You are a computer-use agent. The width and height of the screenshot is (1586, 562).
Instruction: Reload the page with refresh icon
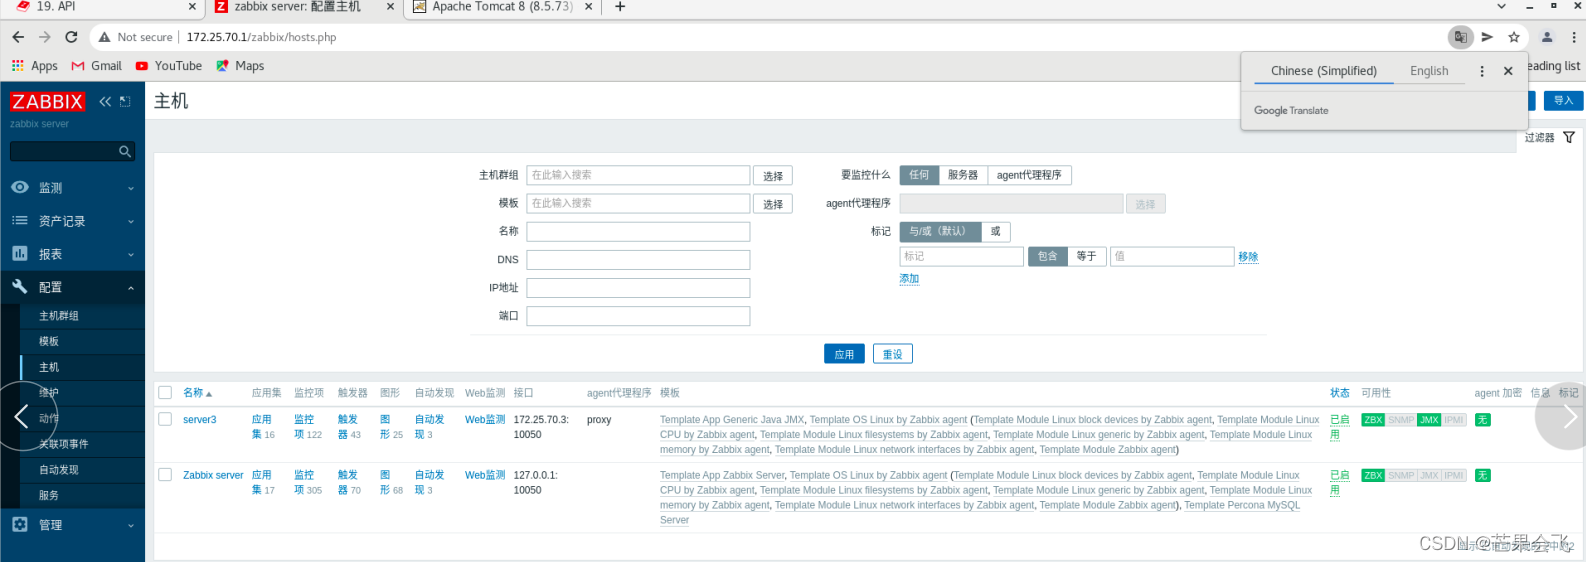[71, 37]
